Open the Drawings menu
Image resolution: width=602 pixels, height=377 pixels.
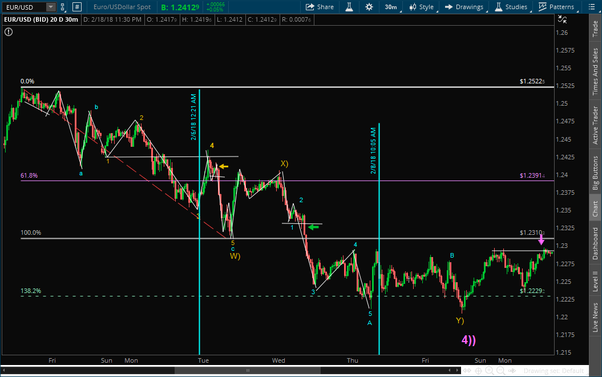pos(464,7)
